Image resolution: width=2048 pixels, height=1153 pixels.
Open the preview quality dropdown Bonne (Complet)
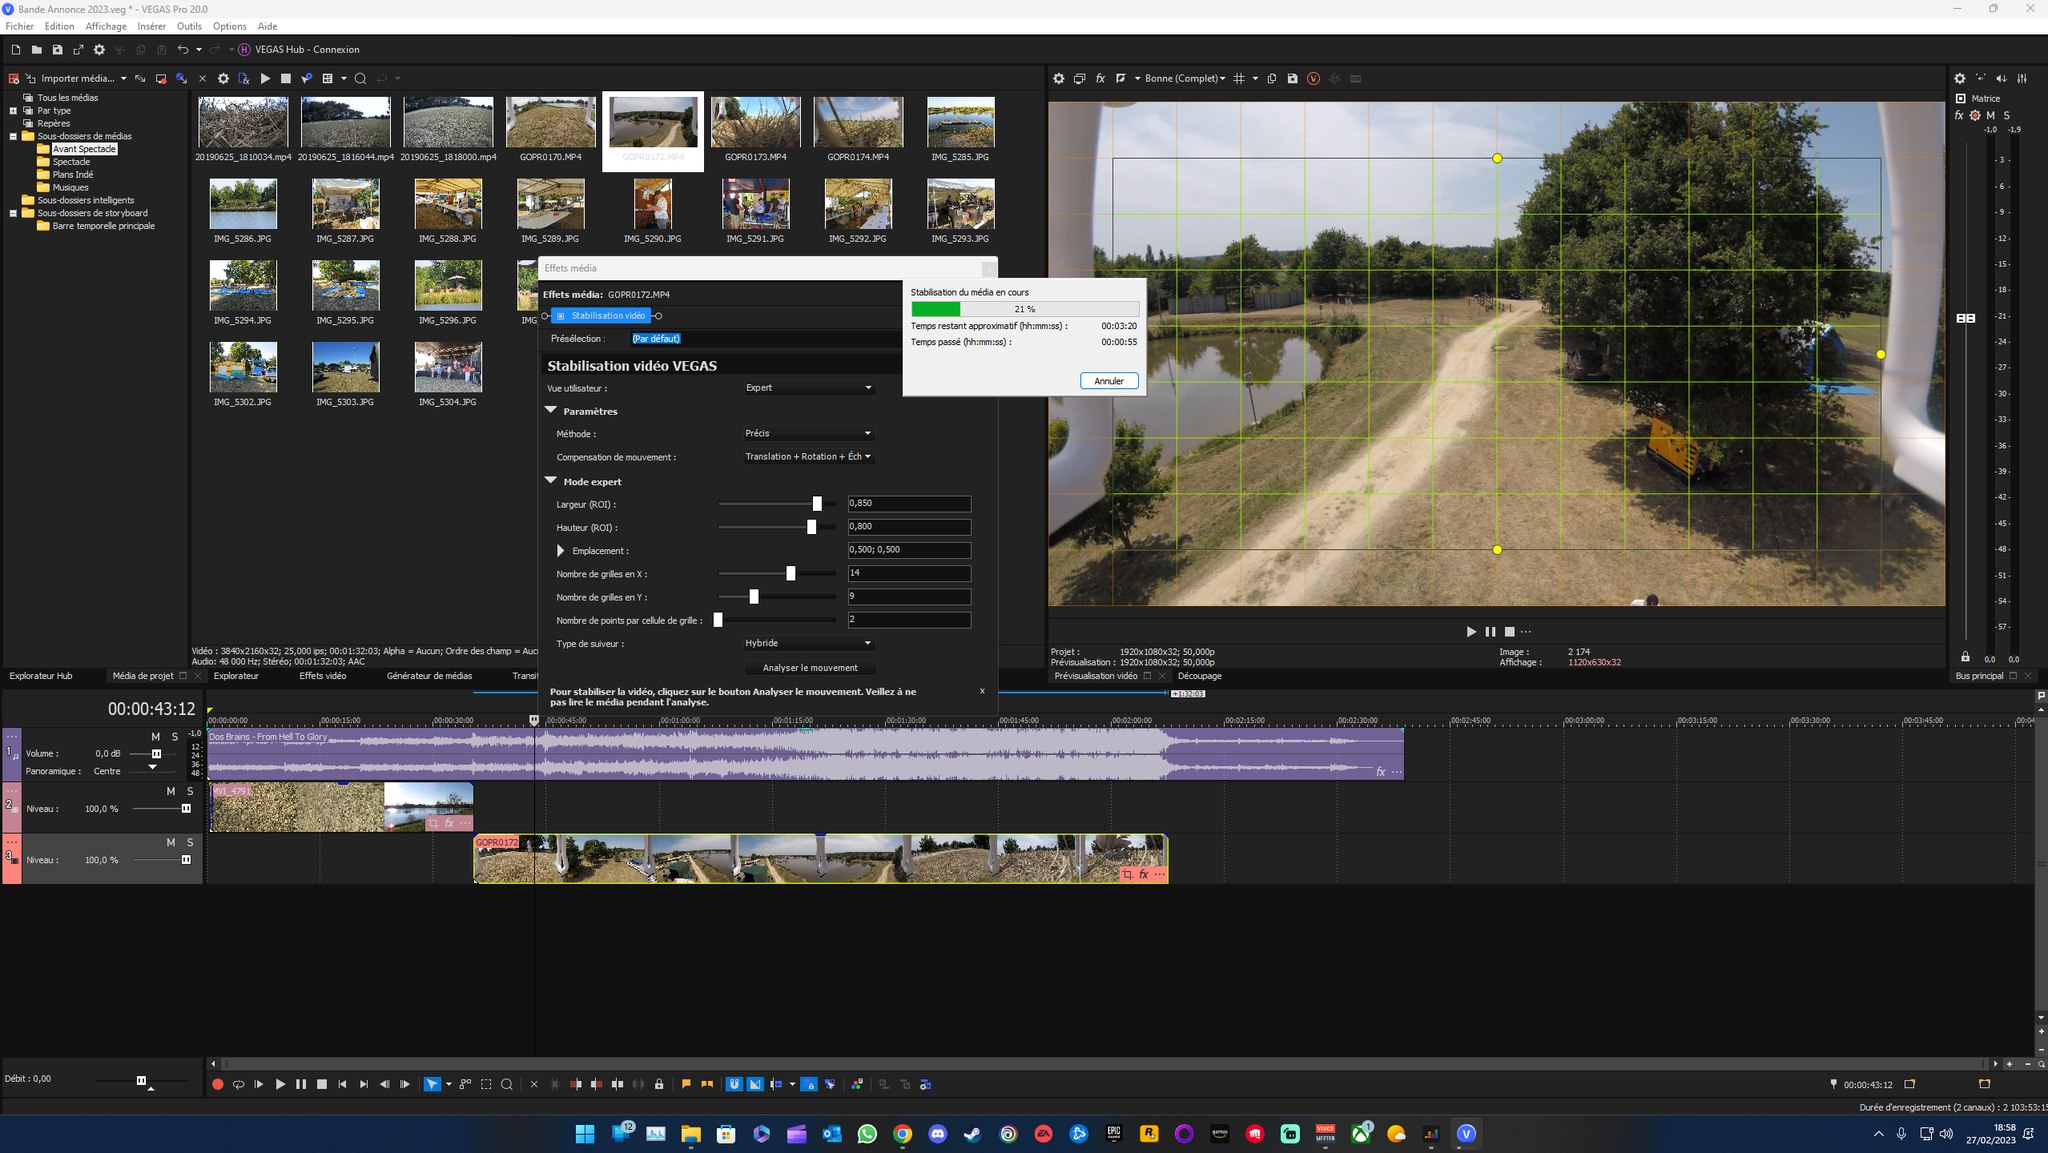(1185, 78)
